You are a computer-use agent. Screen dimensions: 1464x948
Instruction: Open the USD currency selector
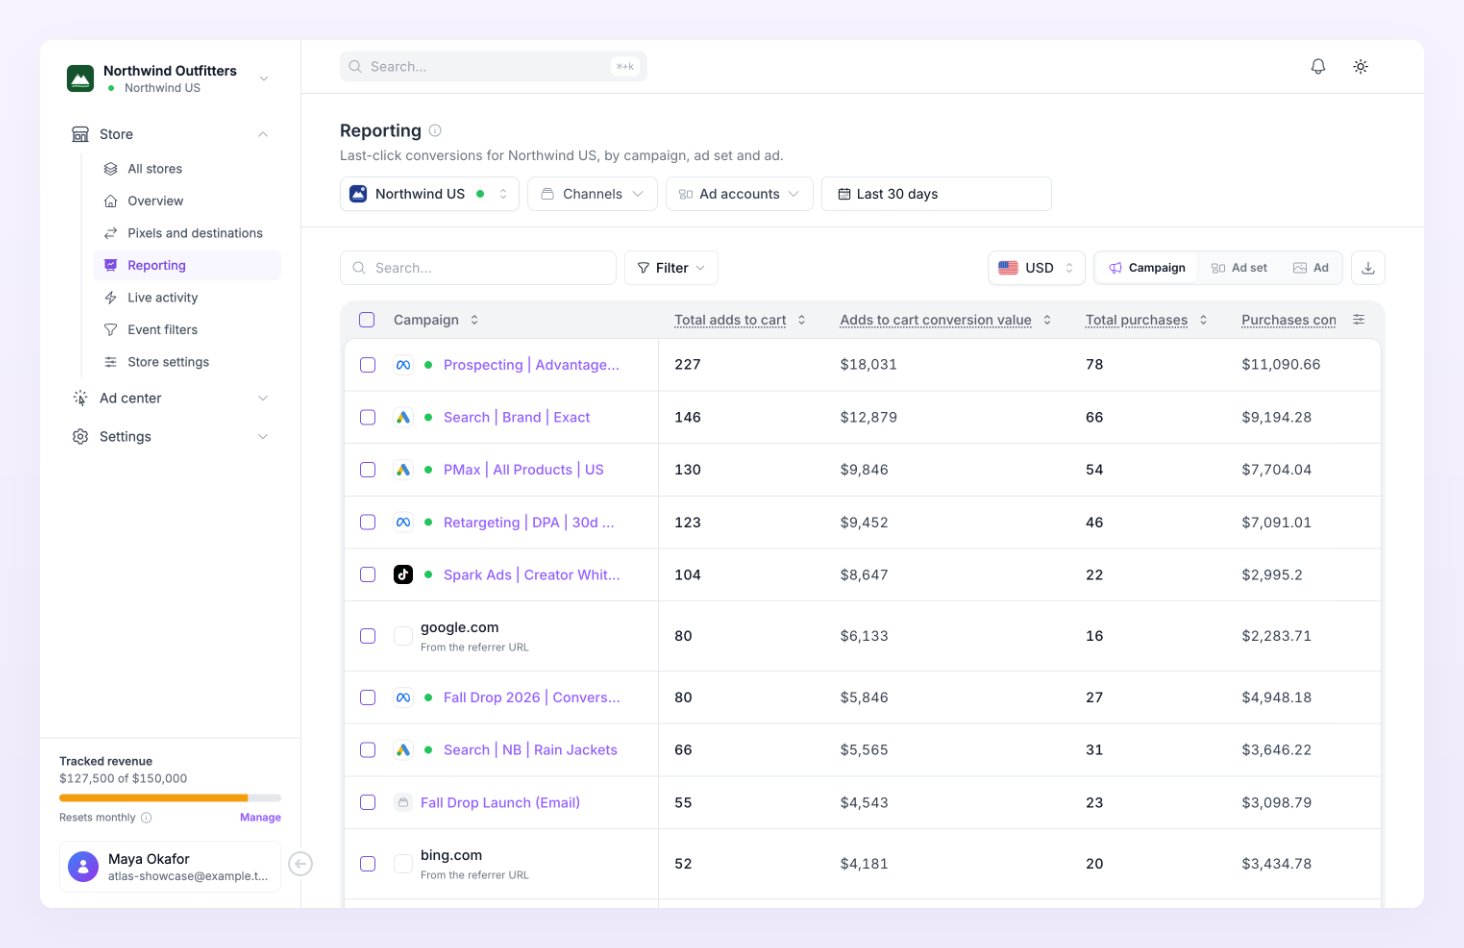coord(1037,268)
